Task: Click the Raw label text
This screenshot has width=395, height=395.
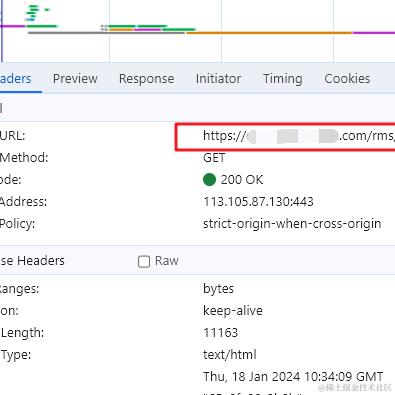Action: (x=167, y=261)
